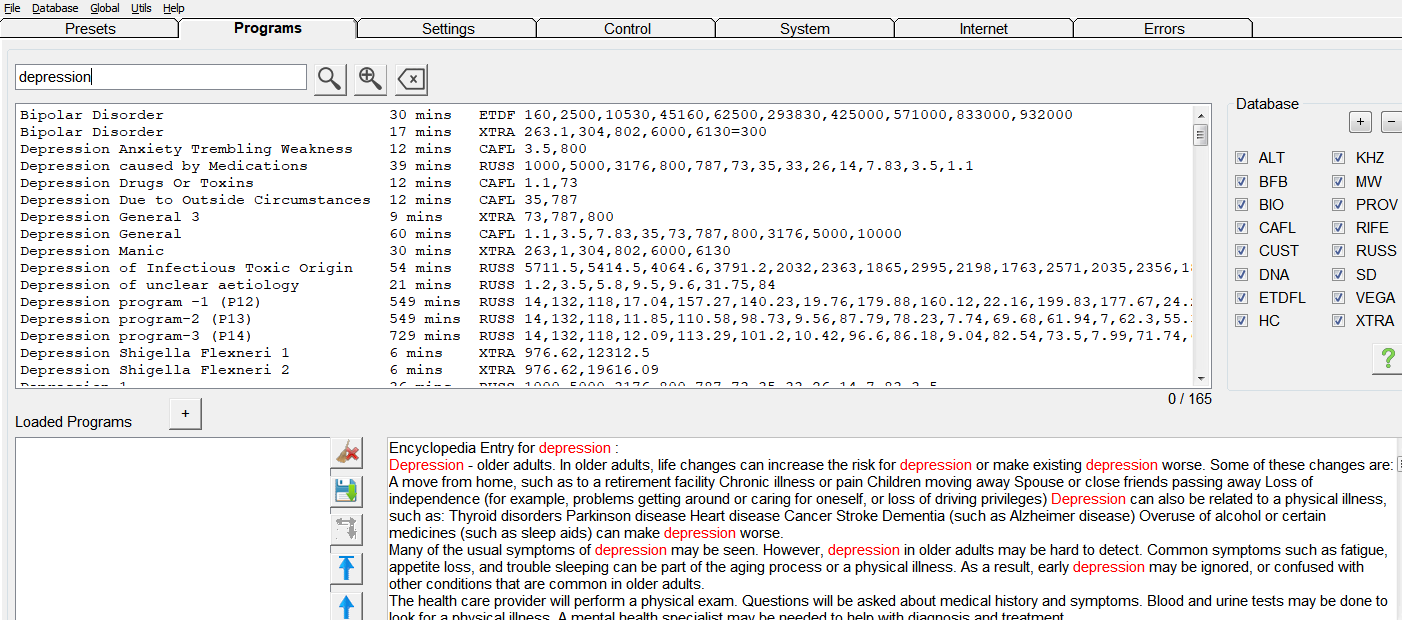
Task: Switch to the Settings tab
Action: tap(448, 29)
